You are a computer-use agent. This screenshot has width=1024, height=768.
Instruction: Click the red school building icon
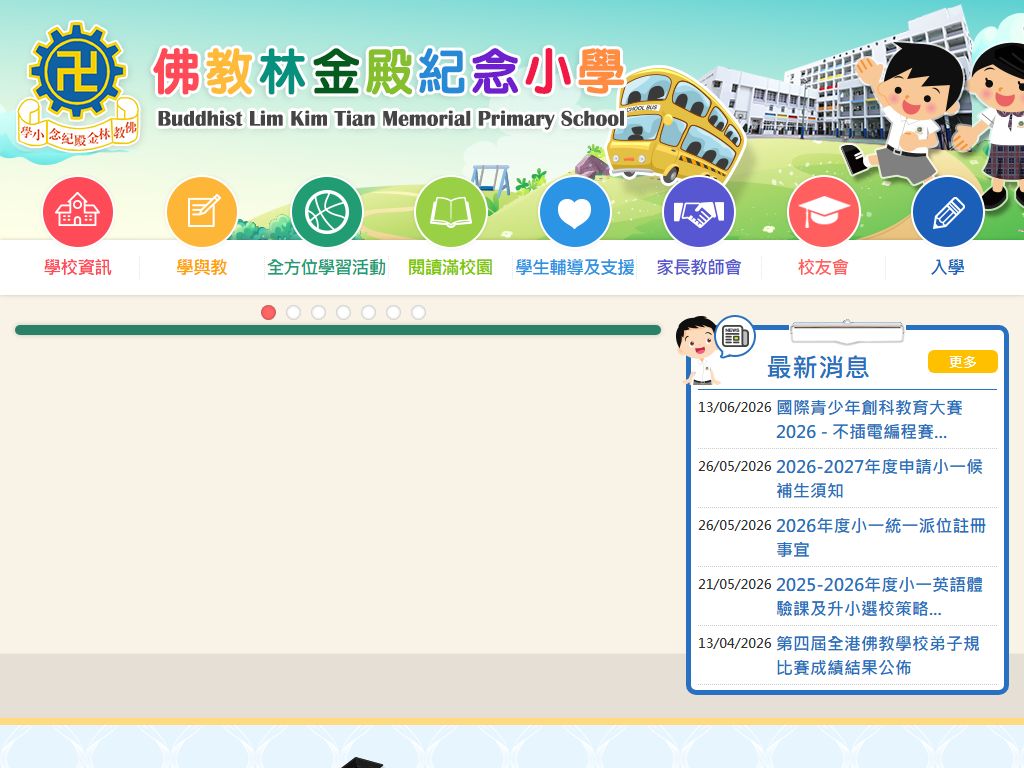(78, 212)
